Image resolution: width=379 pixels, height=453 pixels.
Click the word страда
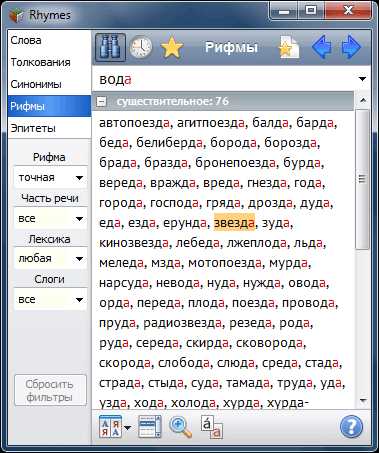pos(120,383)
